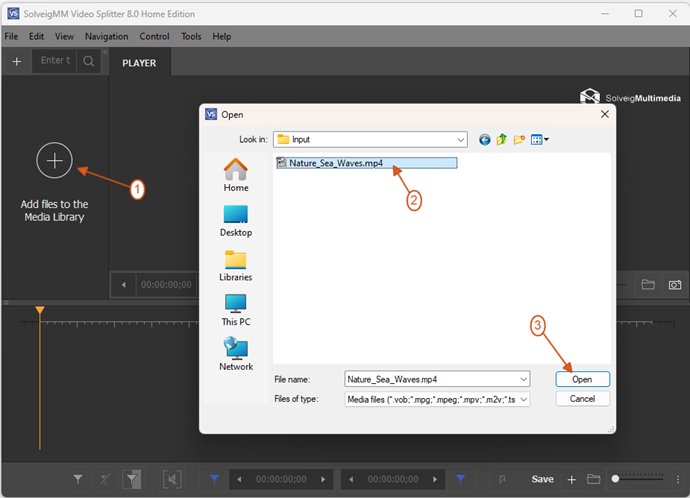Click the orange timeline playhead marker
The height and width of the screenshot is (498, 690).
coord(40,310)
